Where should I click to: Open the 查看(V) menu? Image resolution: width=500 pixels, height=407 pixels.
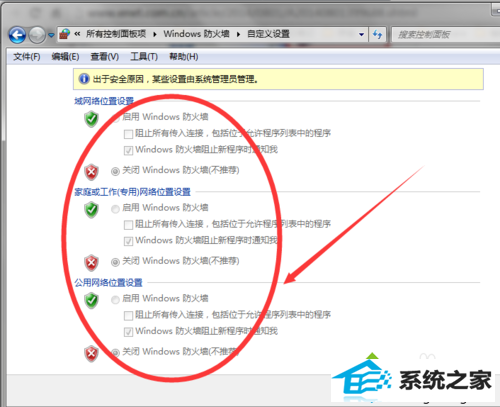(105, 57)
